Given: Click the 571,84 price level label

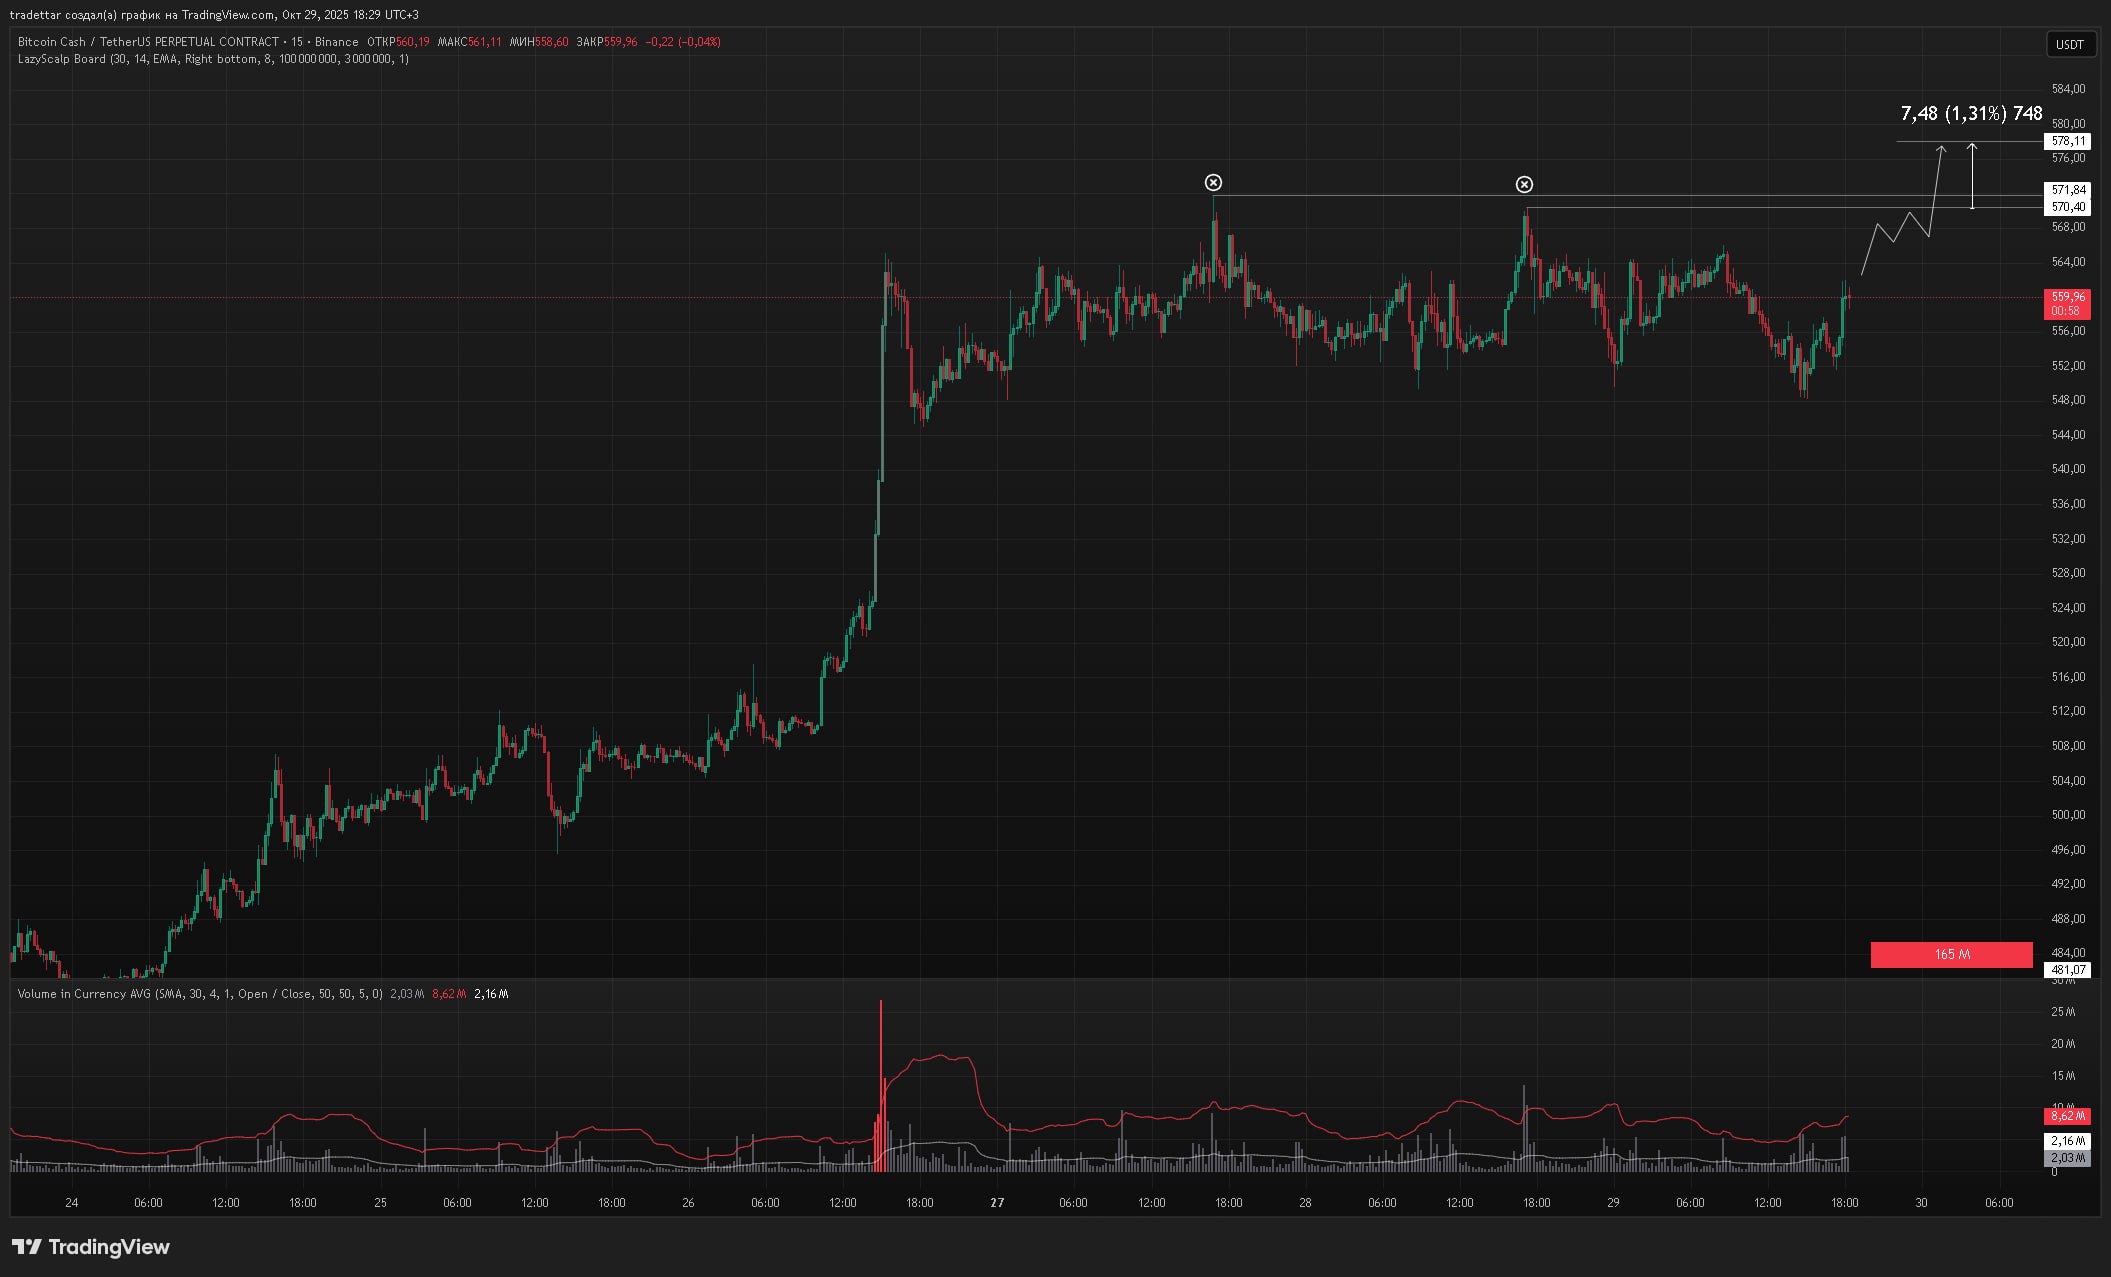Looking at the screenshot, I should 2068,189.
